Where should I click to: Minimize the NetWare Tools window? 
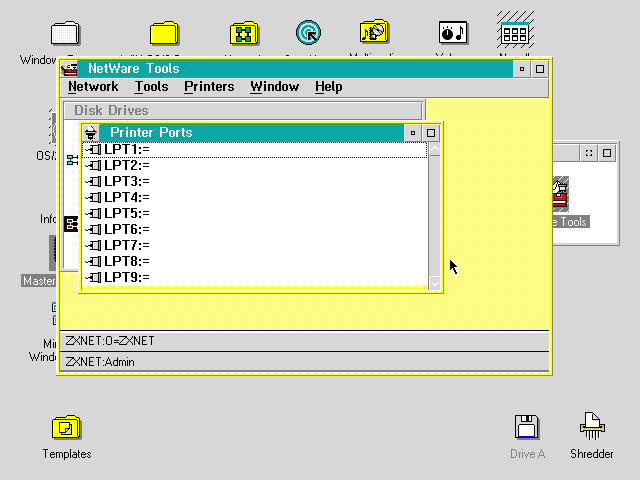(x=522, y=69)
